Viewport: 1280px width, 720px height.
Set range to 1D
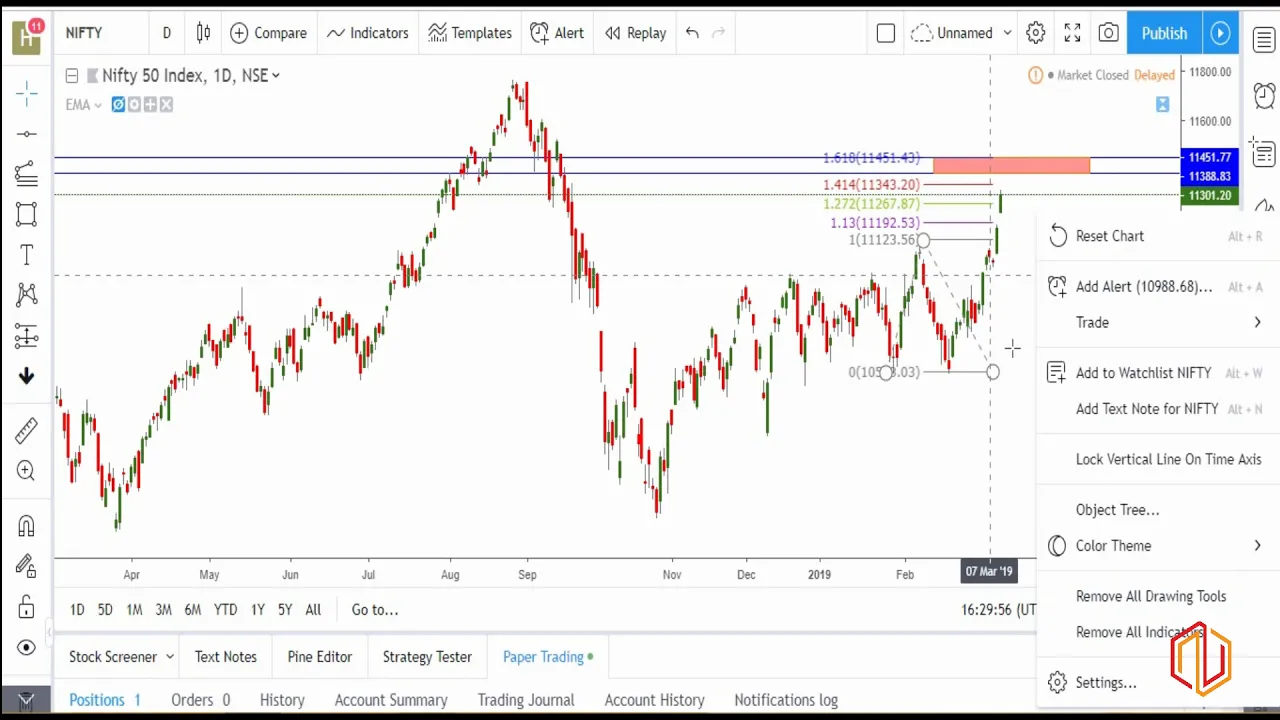click(77, 609)
